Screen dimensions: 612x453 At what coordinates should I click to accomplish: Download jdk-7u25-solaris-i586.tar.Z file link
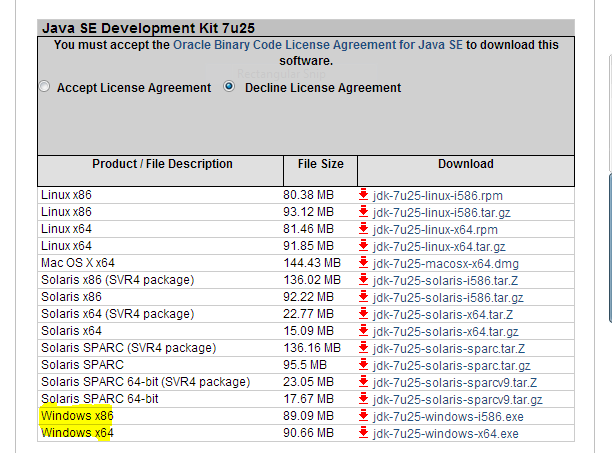tap(445, 281)
